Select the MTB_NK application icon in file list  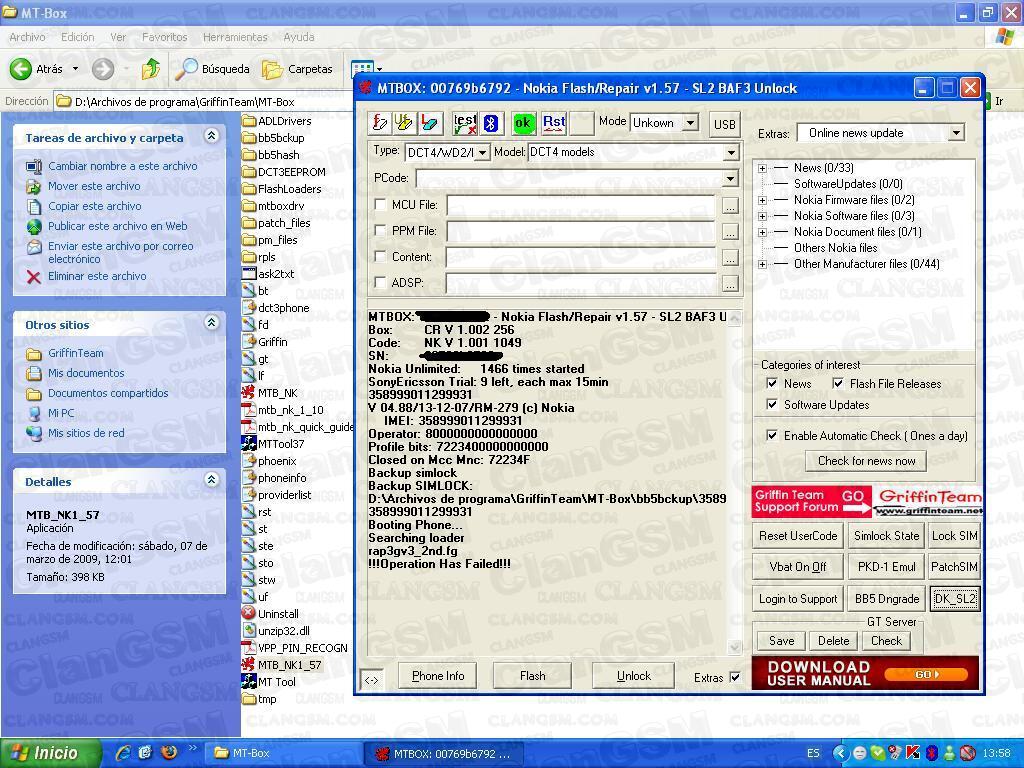click(x=248, y=392)
